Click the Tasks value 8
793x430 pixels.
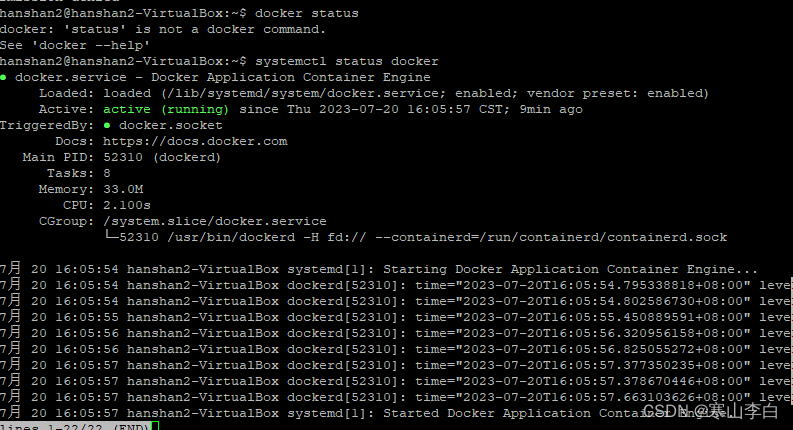[x=107, y=174]
